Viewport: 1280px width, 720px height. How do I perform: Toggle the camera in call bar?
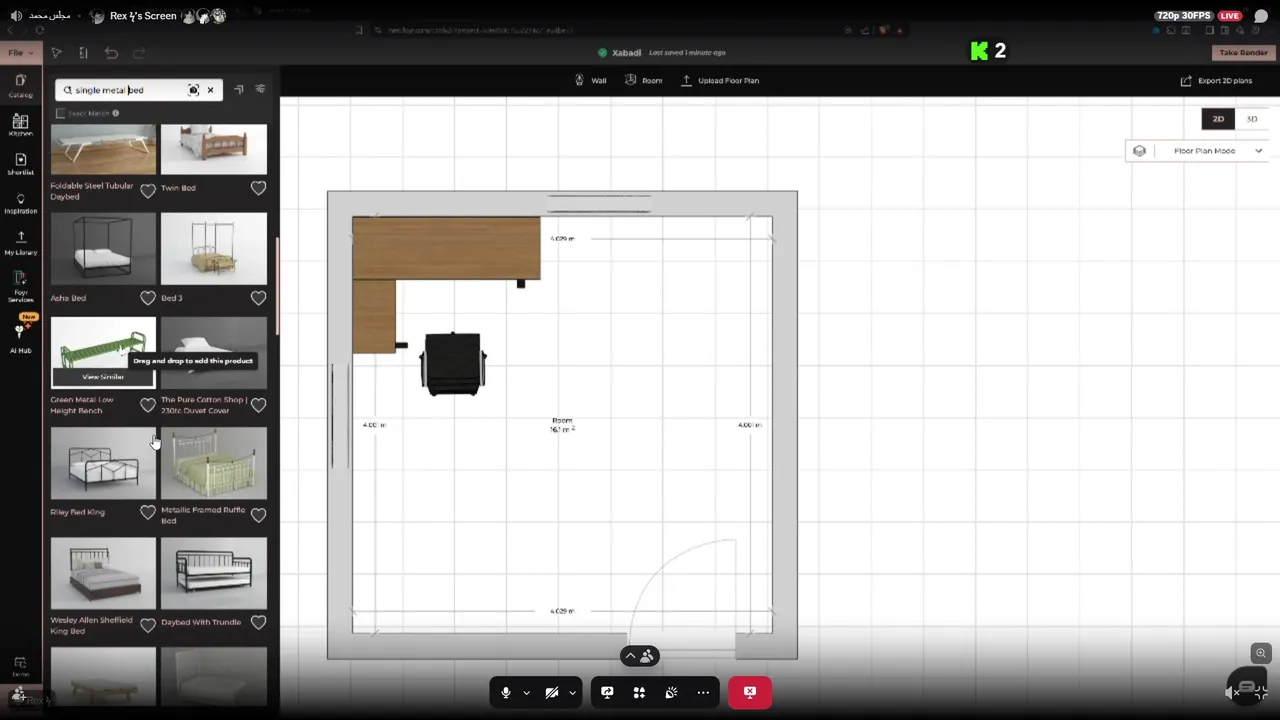pyautogui.click(x=552, y=692)
